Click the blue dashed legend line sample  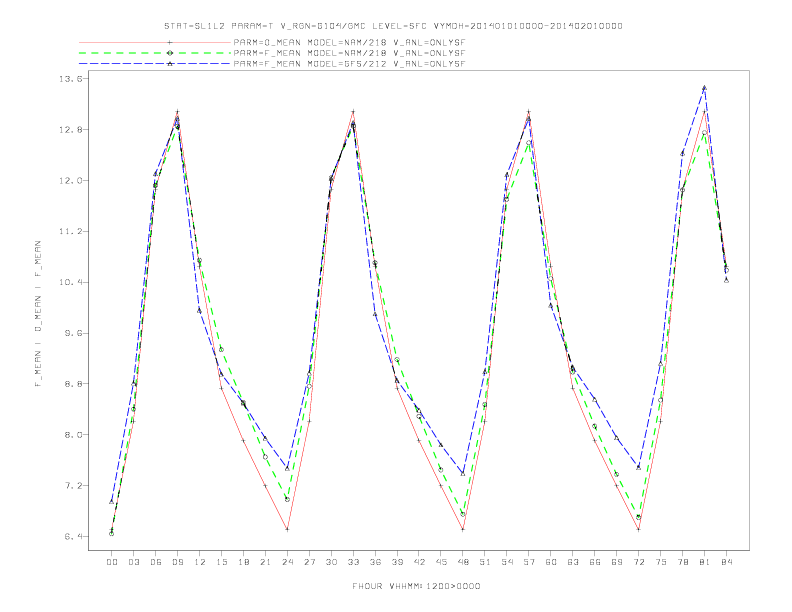pos(155,64)
